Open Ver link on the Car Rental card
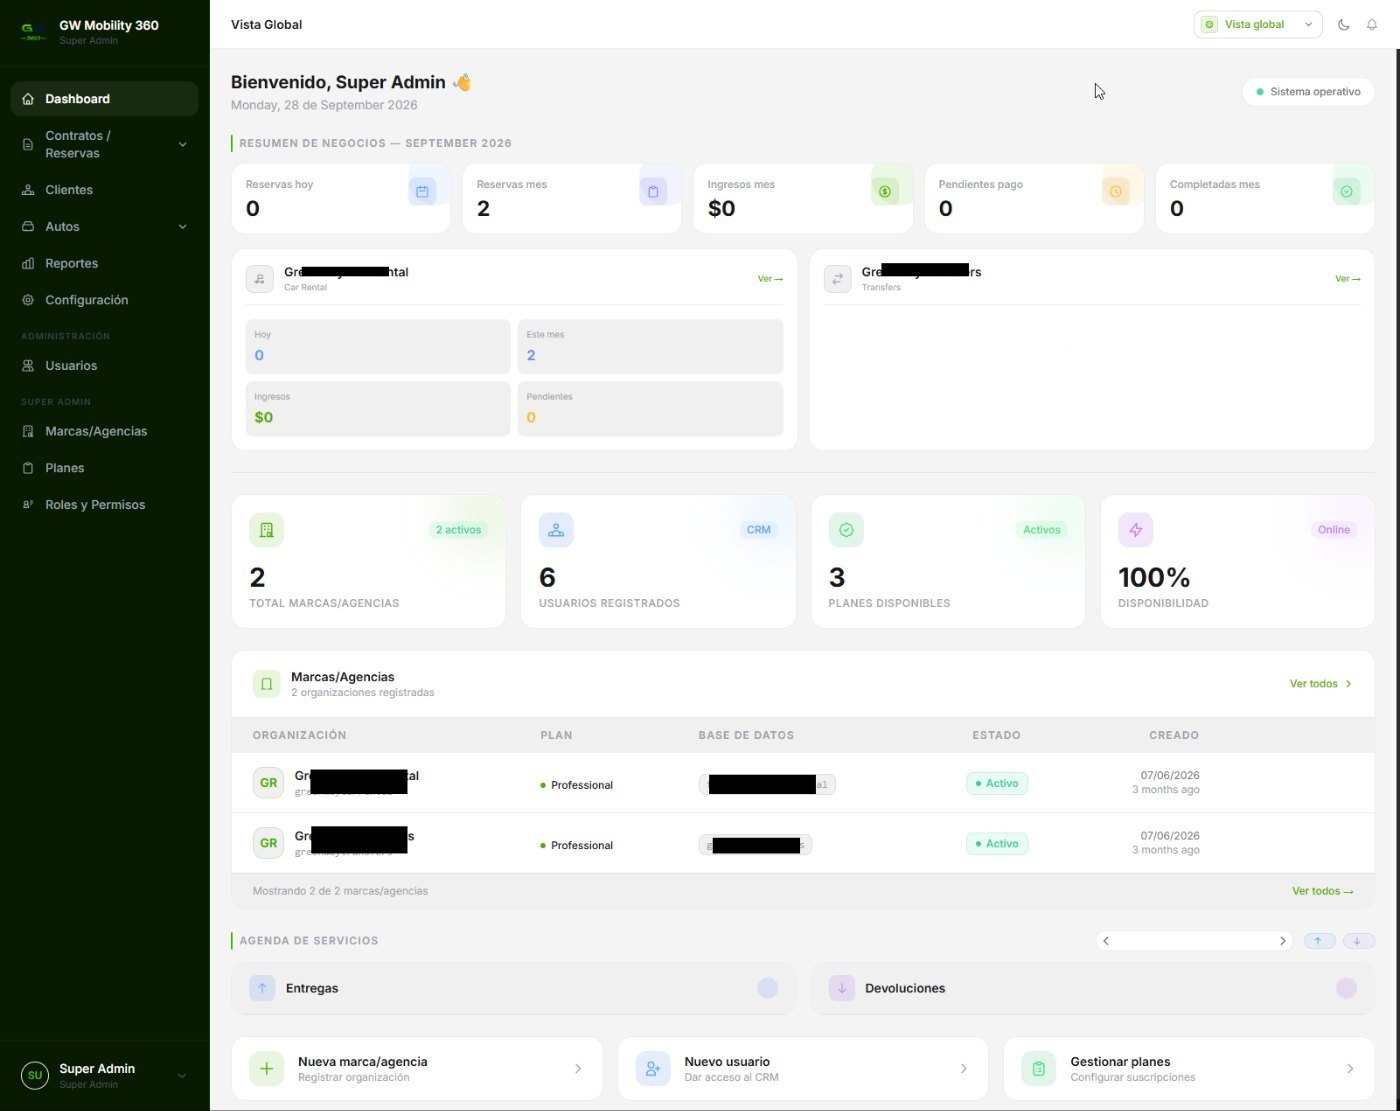Viewport: 1400px width, 1111px height. coord(770,279)
